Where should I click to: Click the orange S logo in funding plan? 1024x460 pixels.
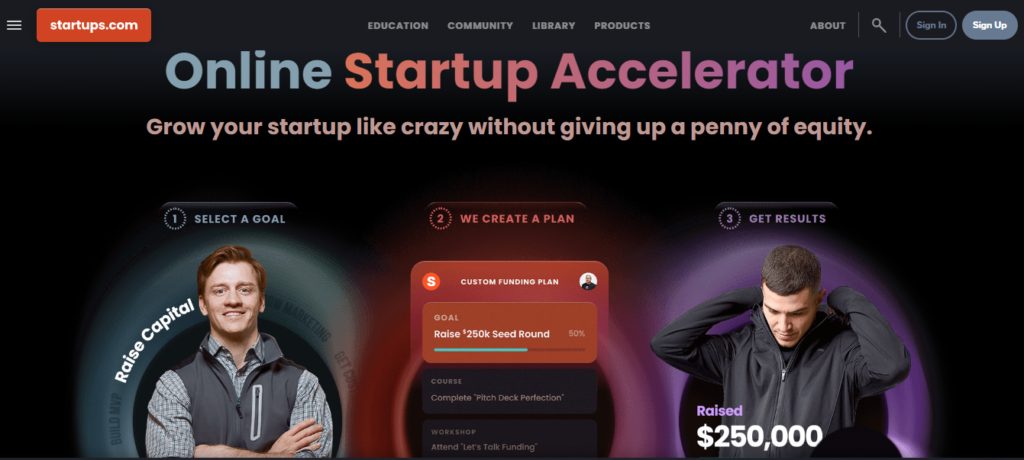(431, 282)
